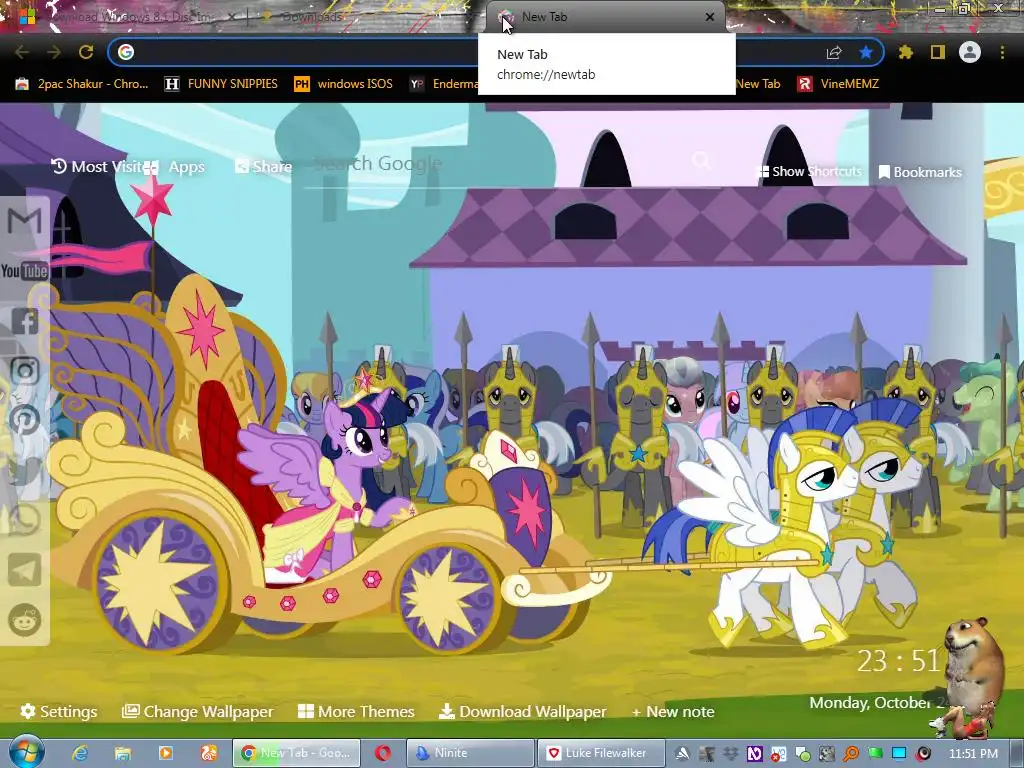Click the taskbar clock showing 11:51 PM
The height and width of the screenshot is (768, 1024).
[x=973, y=754]
